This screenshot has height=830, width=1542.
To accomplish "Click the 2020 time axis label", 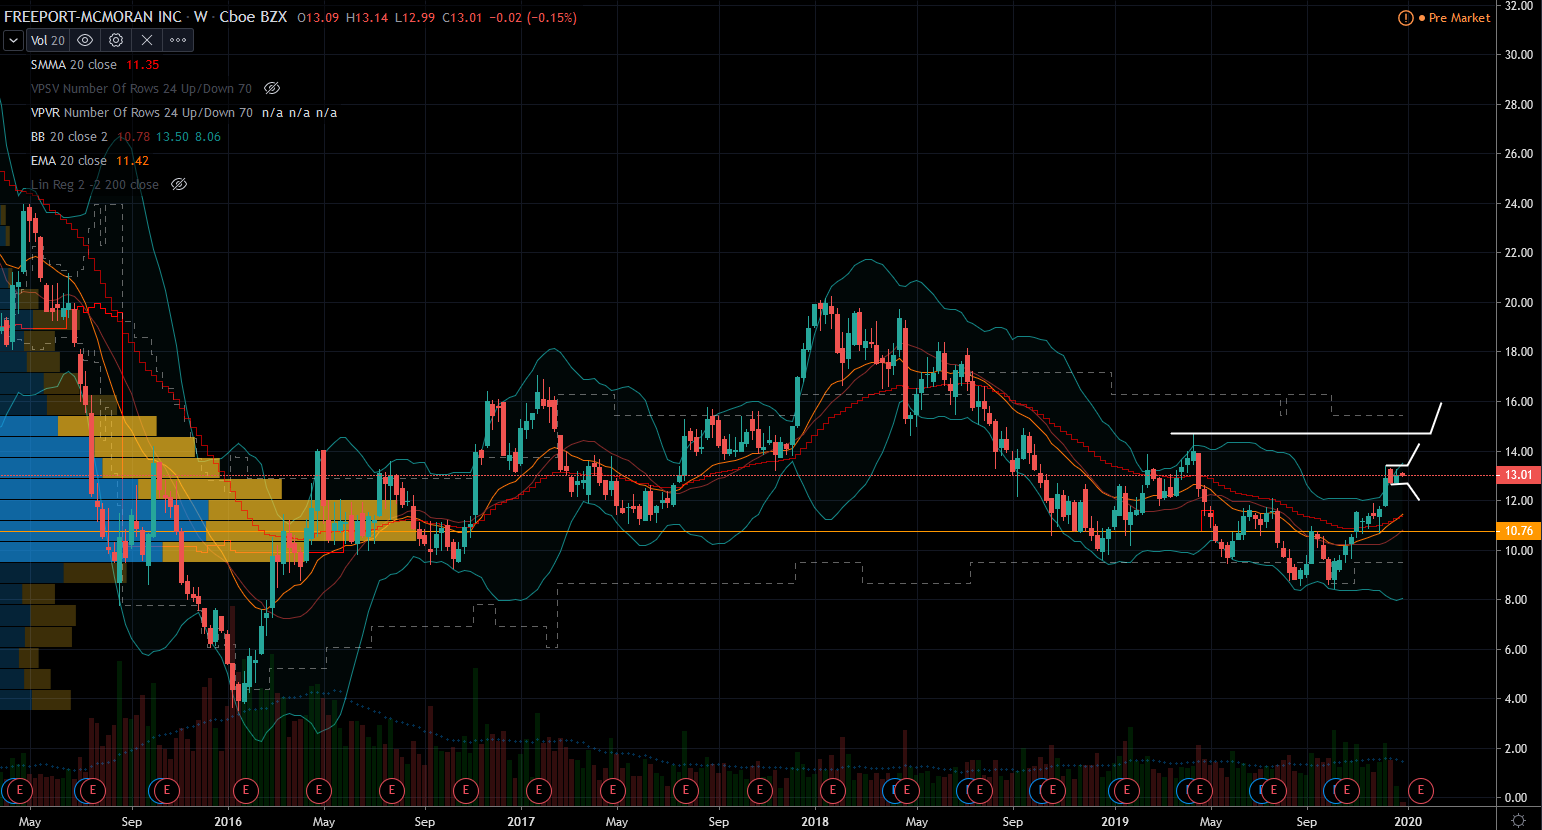I will (x=1408, y=822).
